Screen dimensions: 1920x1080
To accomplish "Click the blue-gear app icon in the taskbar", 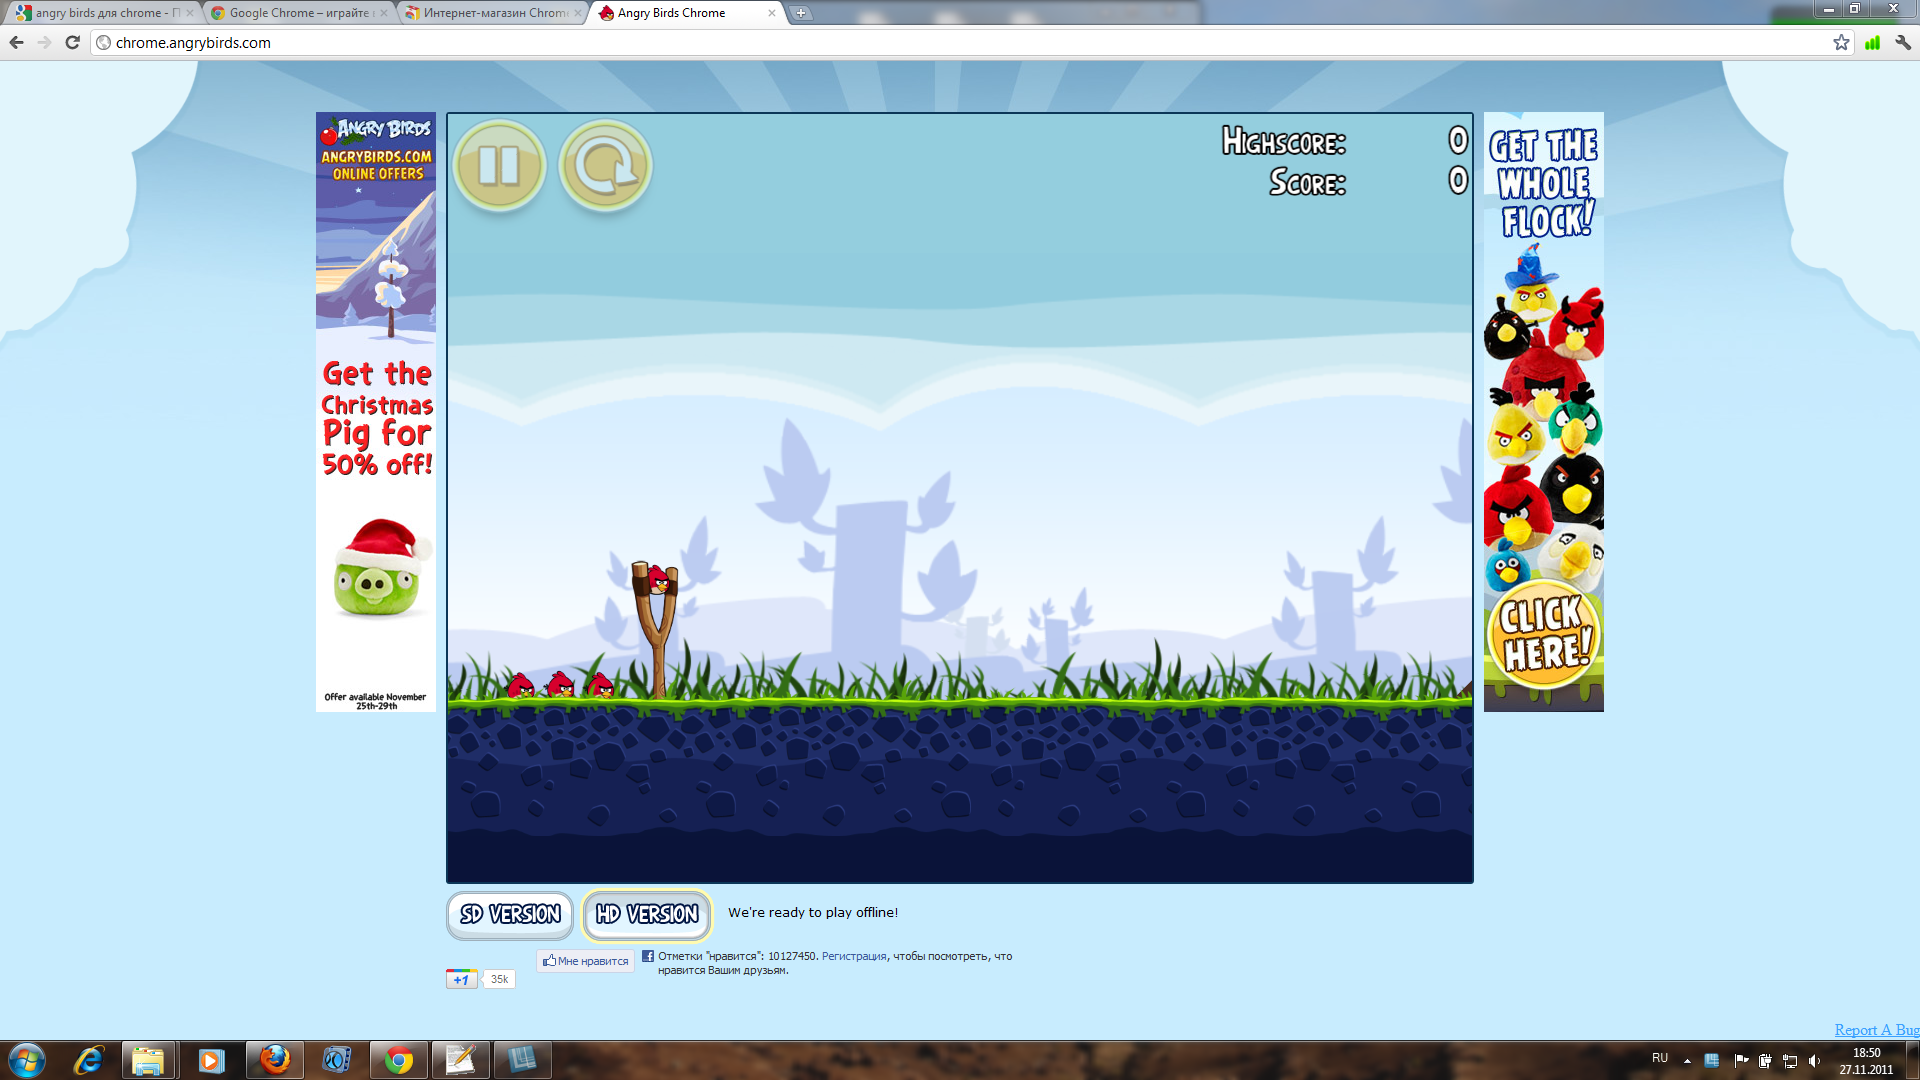I will coord(336,1060).
